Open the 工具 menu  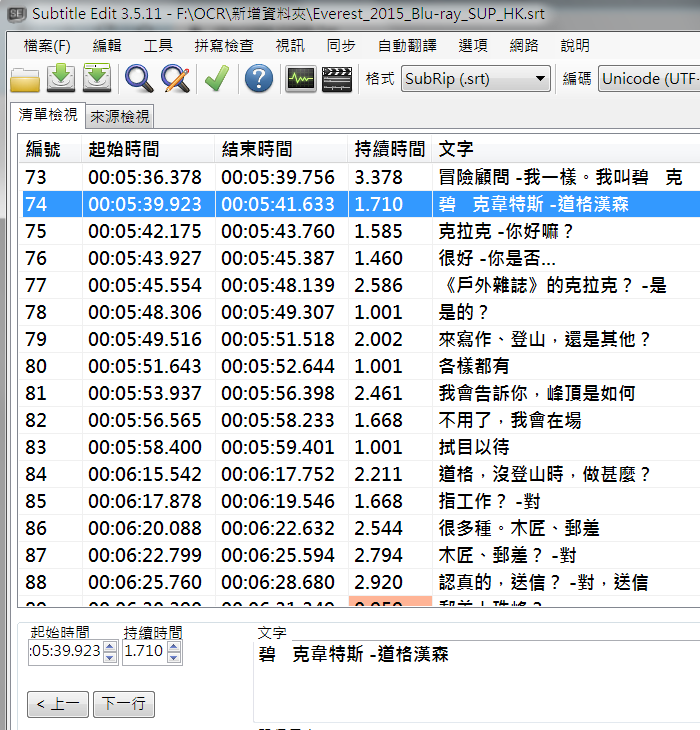pos(158,46)
